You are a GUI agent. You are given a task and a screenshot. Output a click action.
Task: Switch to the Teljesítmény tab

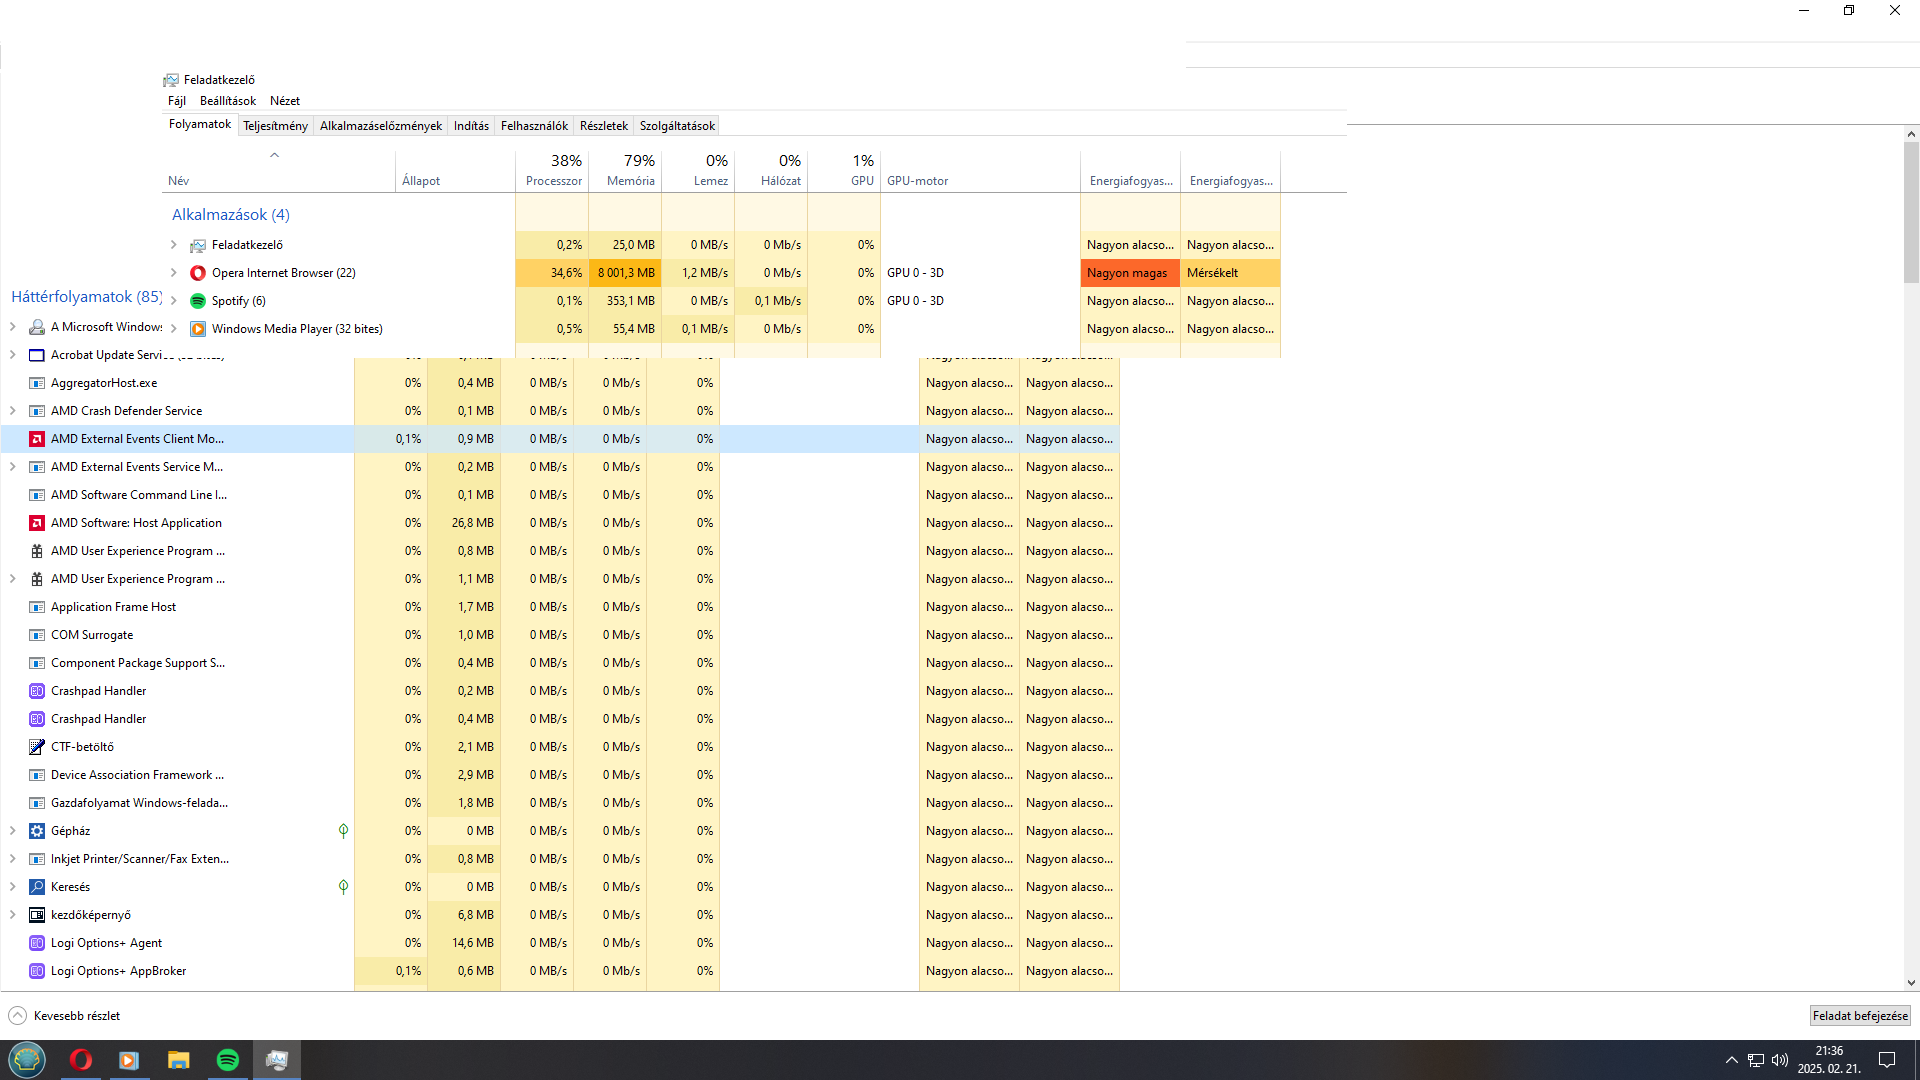tap(276, 126)
